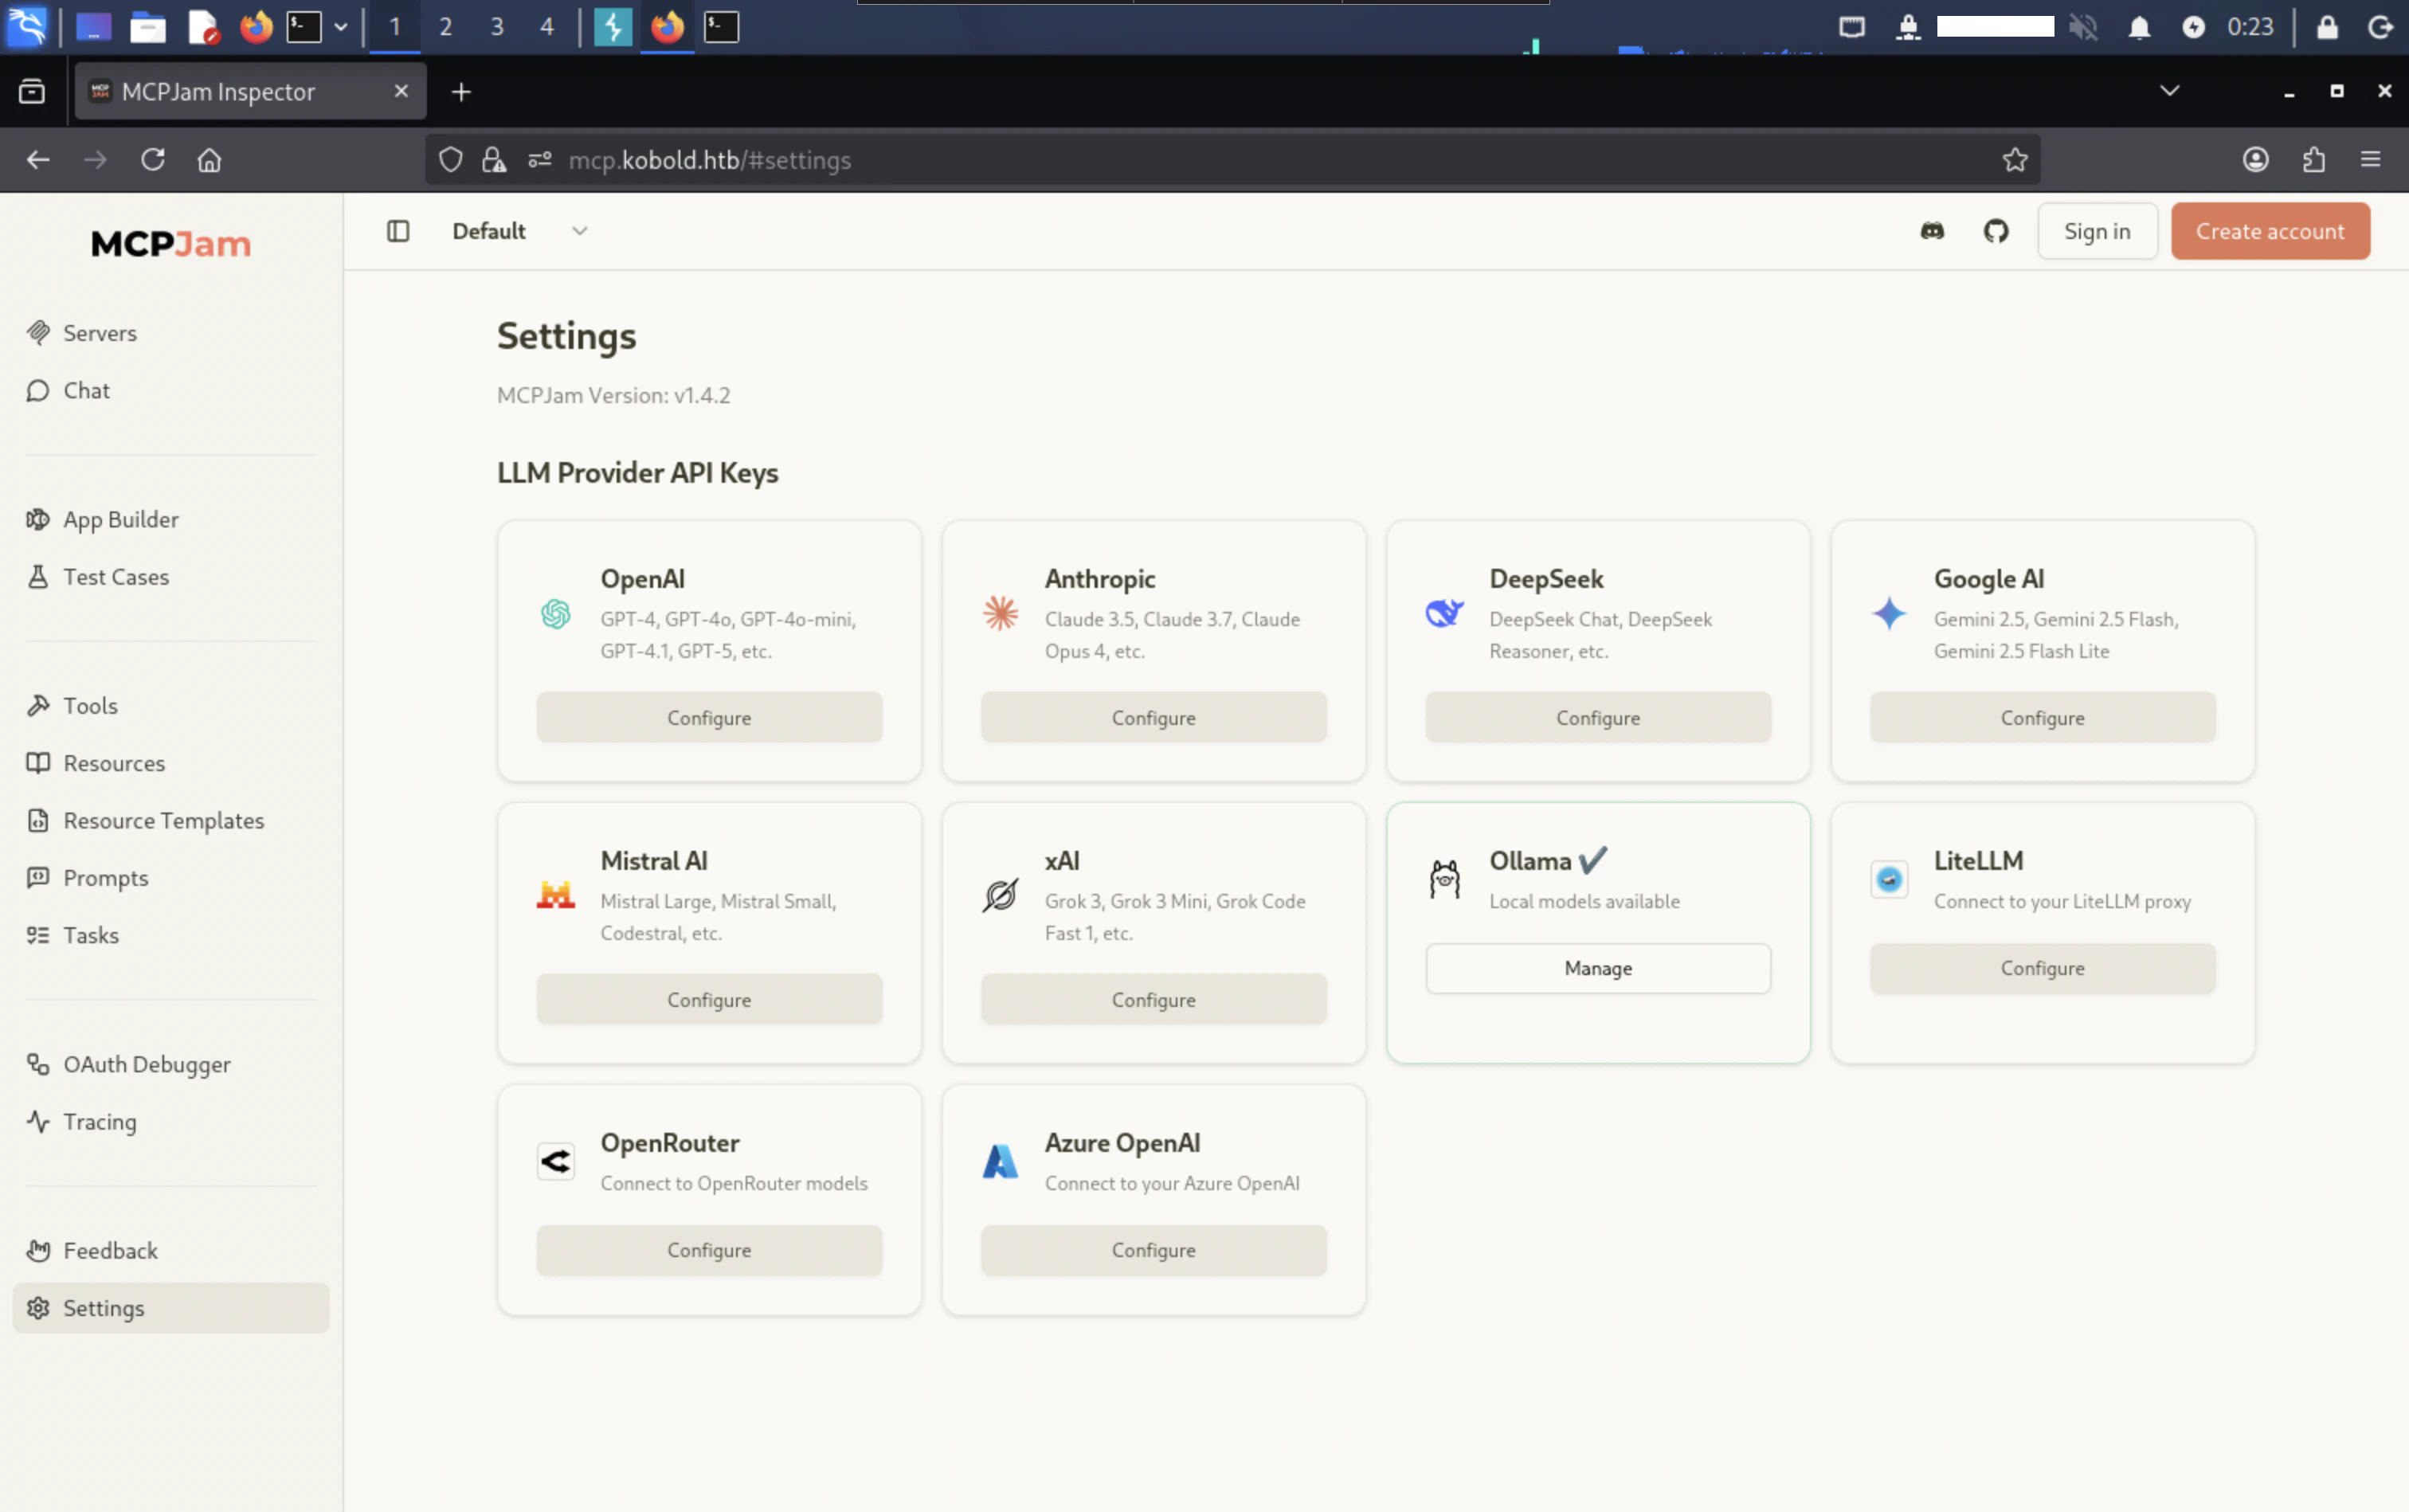Viewport: 2409px width, 1512px height.
Task: Click the LiteLLM logo icon
Action: point(1889,880)
